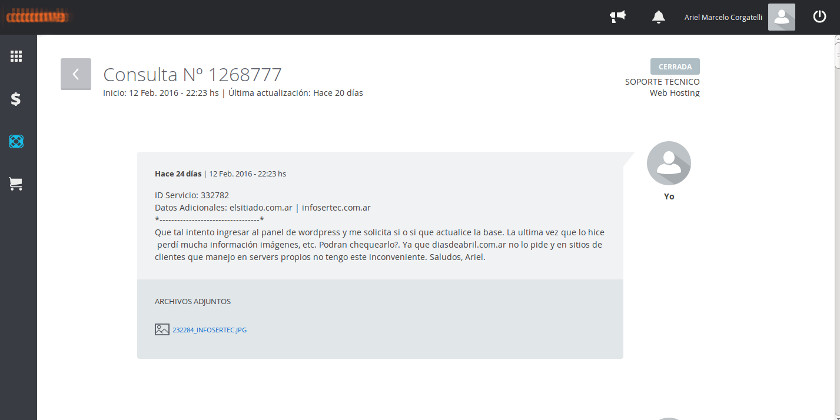Image resolution: width=840 pixels, height=420 pixels.
Task: Click the attached image file icon
Action: click(161, 329)
